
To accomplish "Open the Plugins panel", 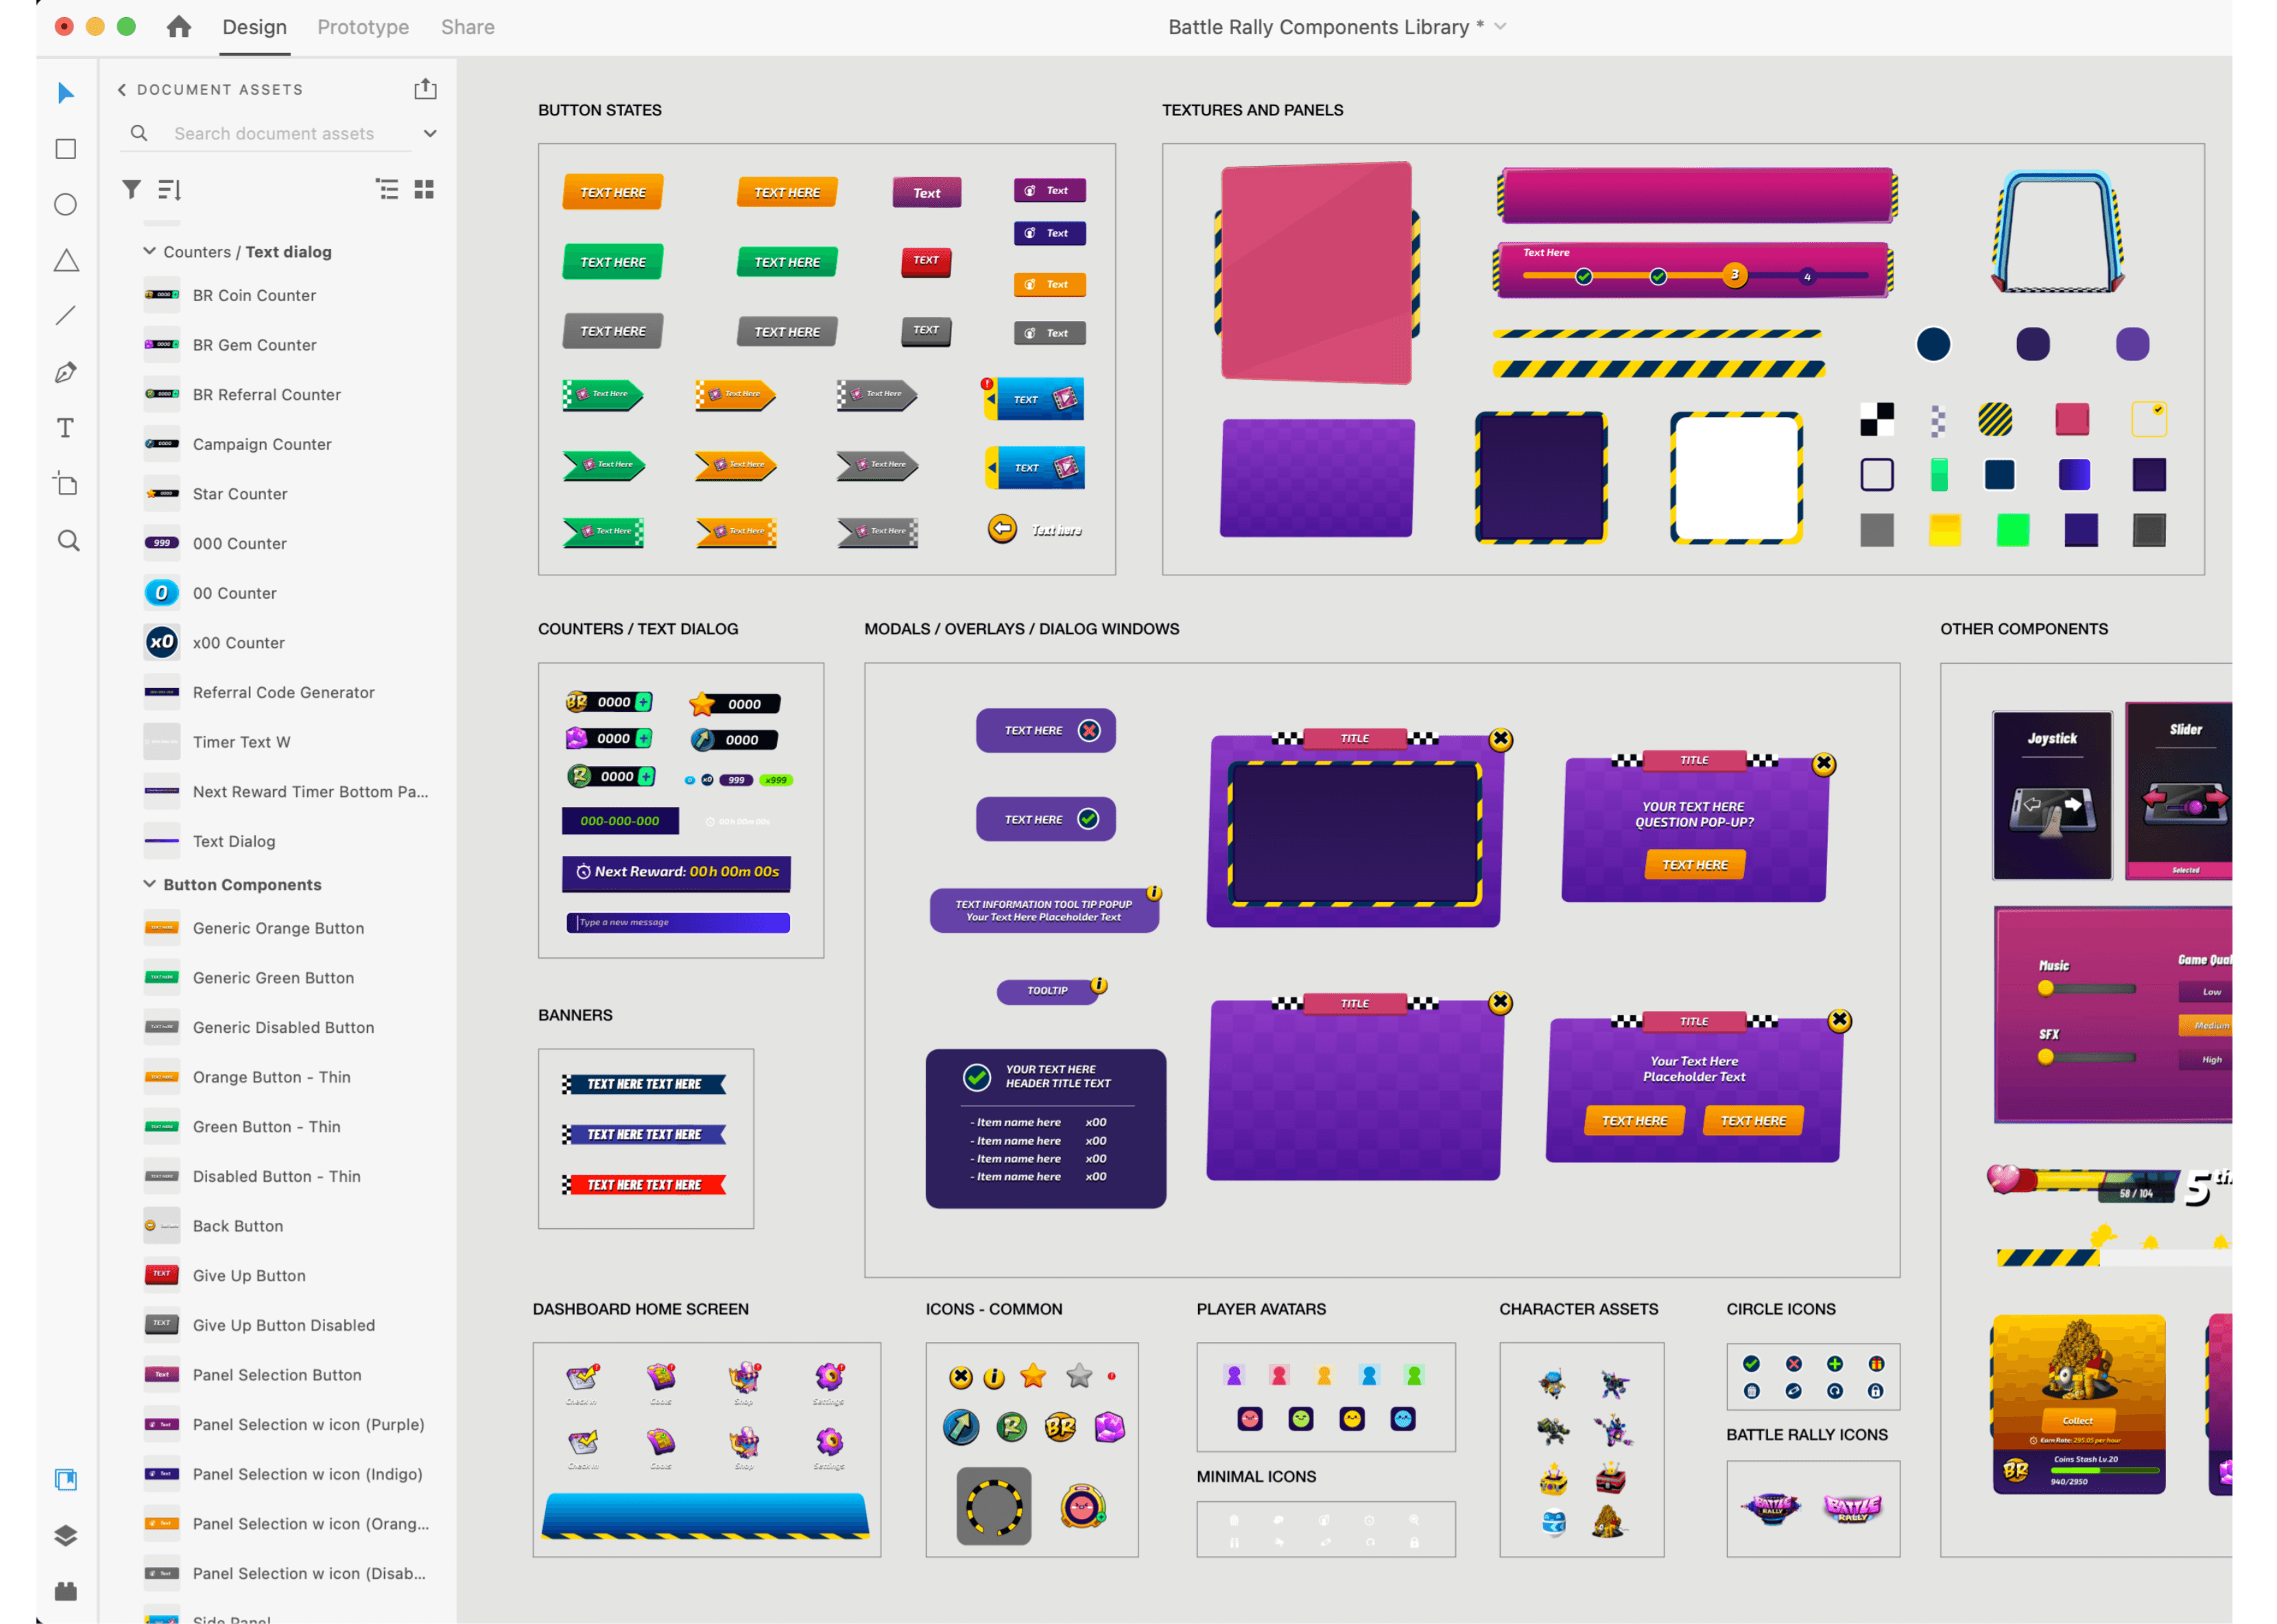I will click(x=66, y=1591).
